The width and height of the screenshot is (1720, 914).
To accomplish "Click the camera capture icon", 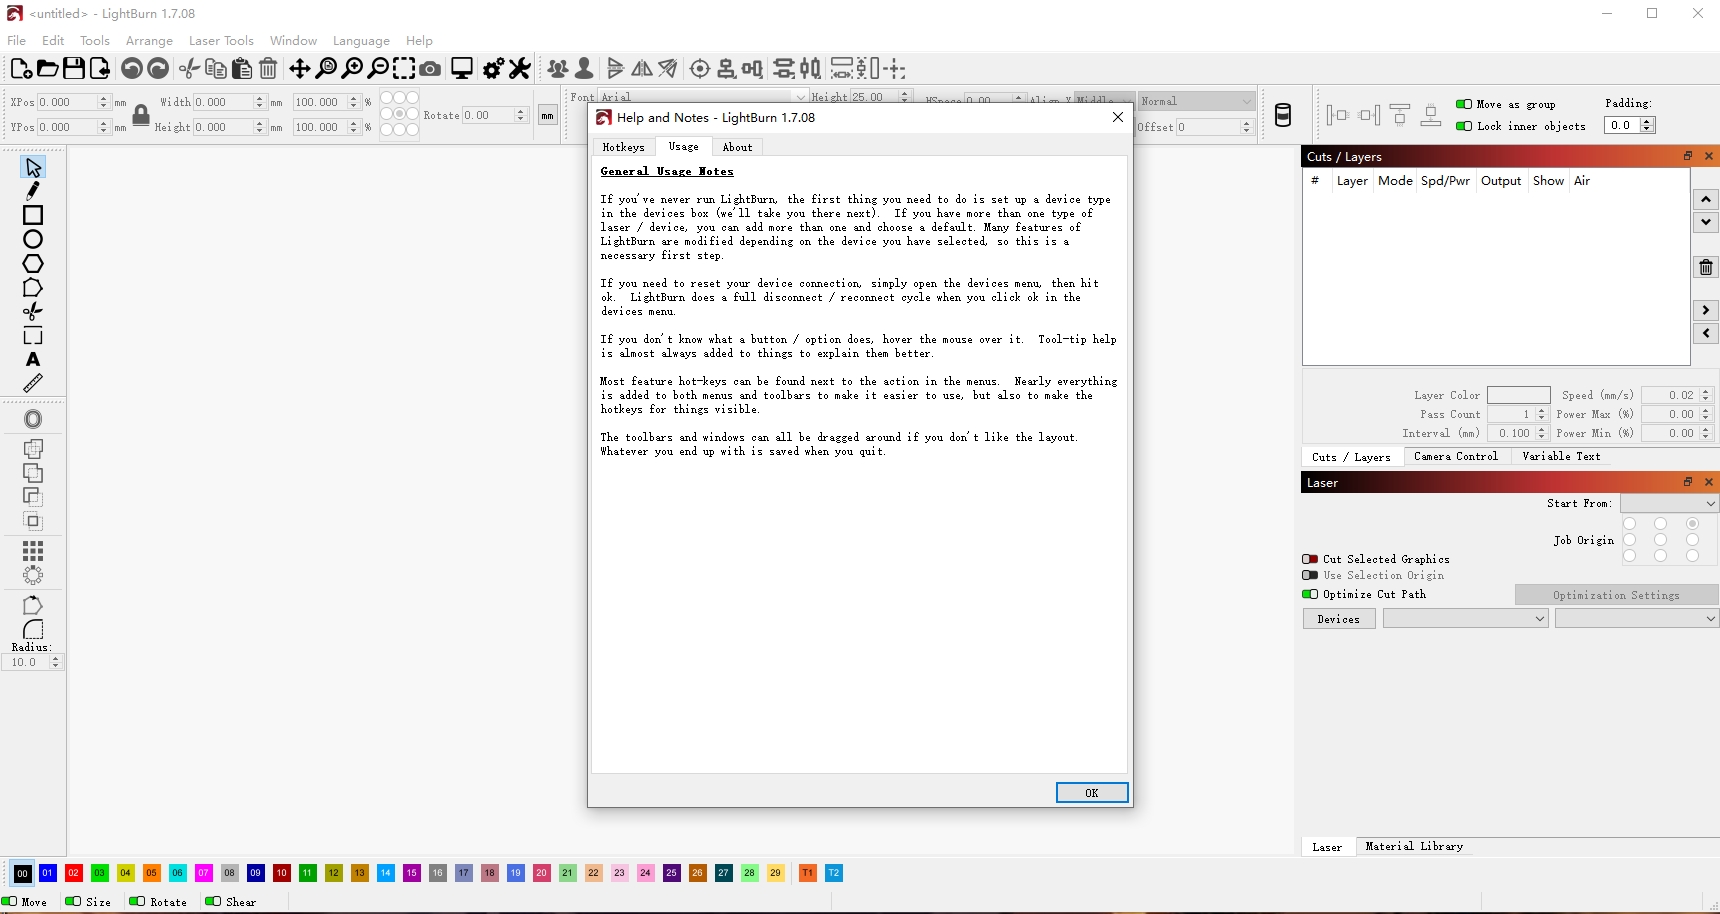I will [x=430, y=68].
